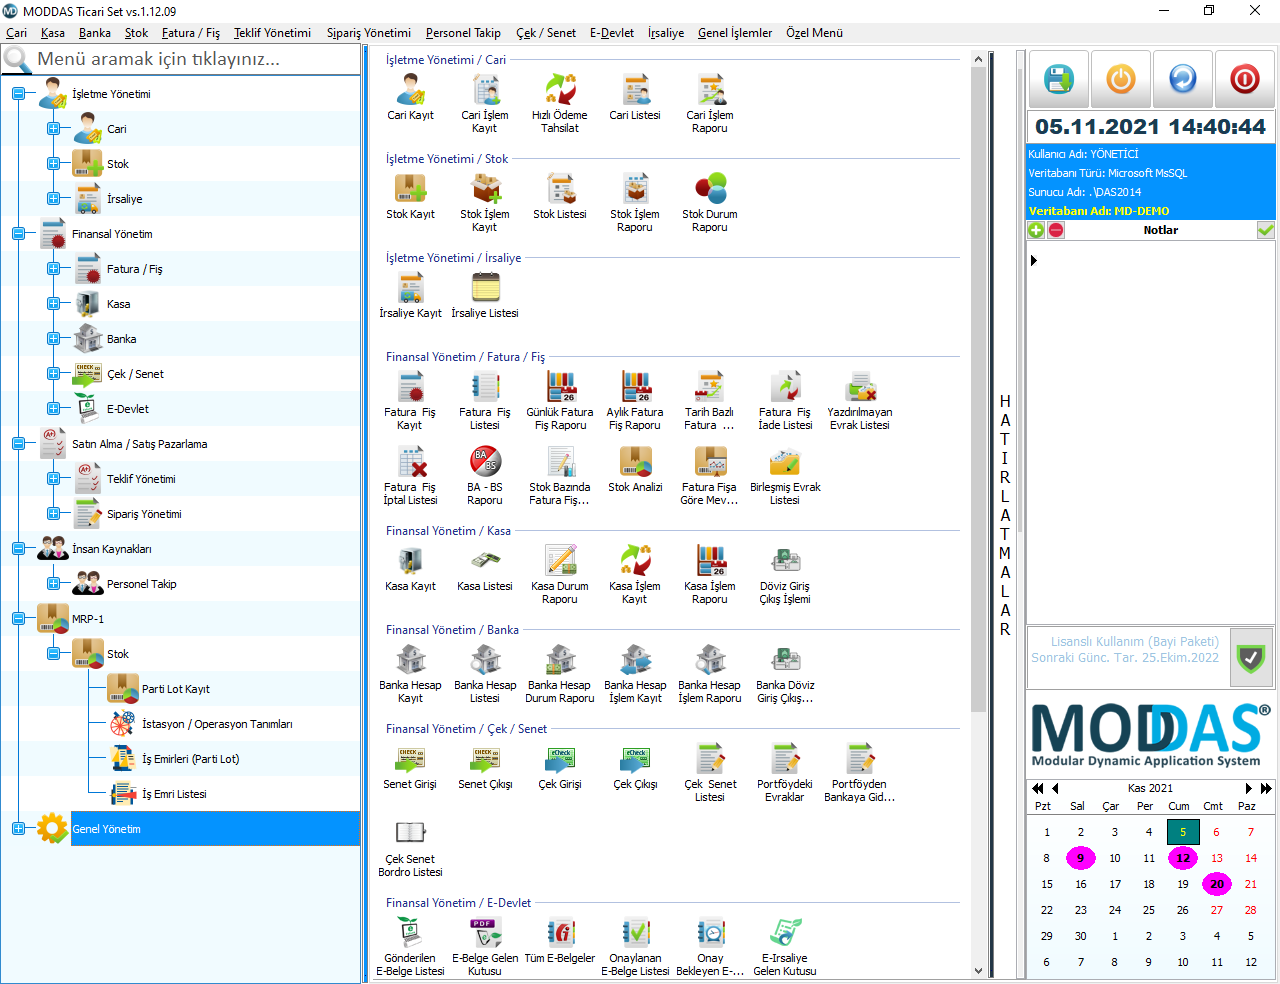1280x984 pixels.
Task: Open the Cari Kayıt shortcut icon
Action: [410, 97]
